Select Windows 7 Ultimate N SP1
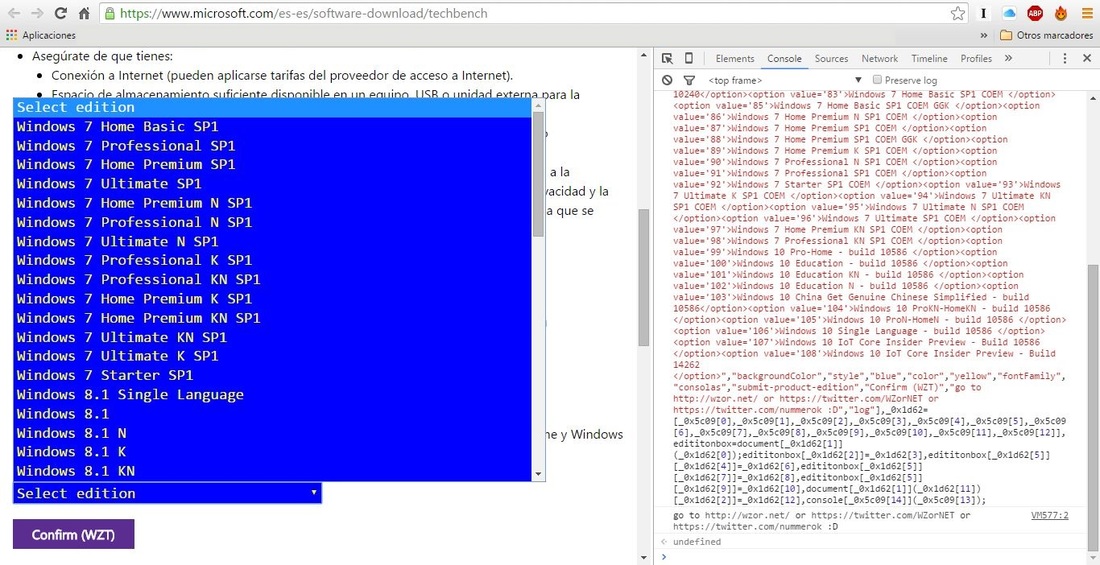 pyautogui.click(x=273, y=241)
